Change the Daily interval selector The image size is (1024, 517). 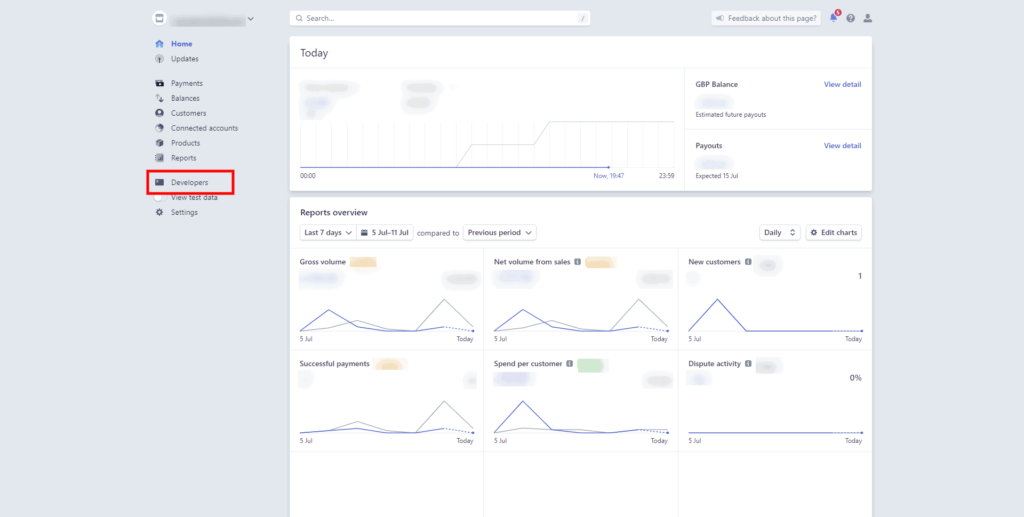[779, 233]
